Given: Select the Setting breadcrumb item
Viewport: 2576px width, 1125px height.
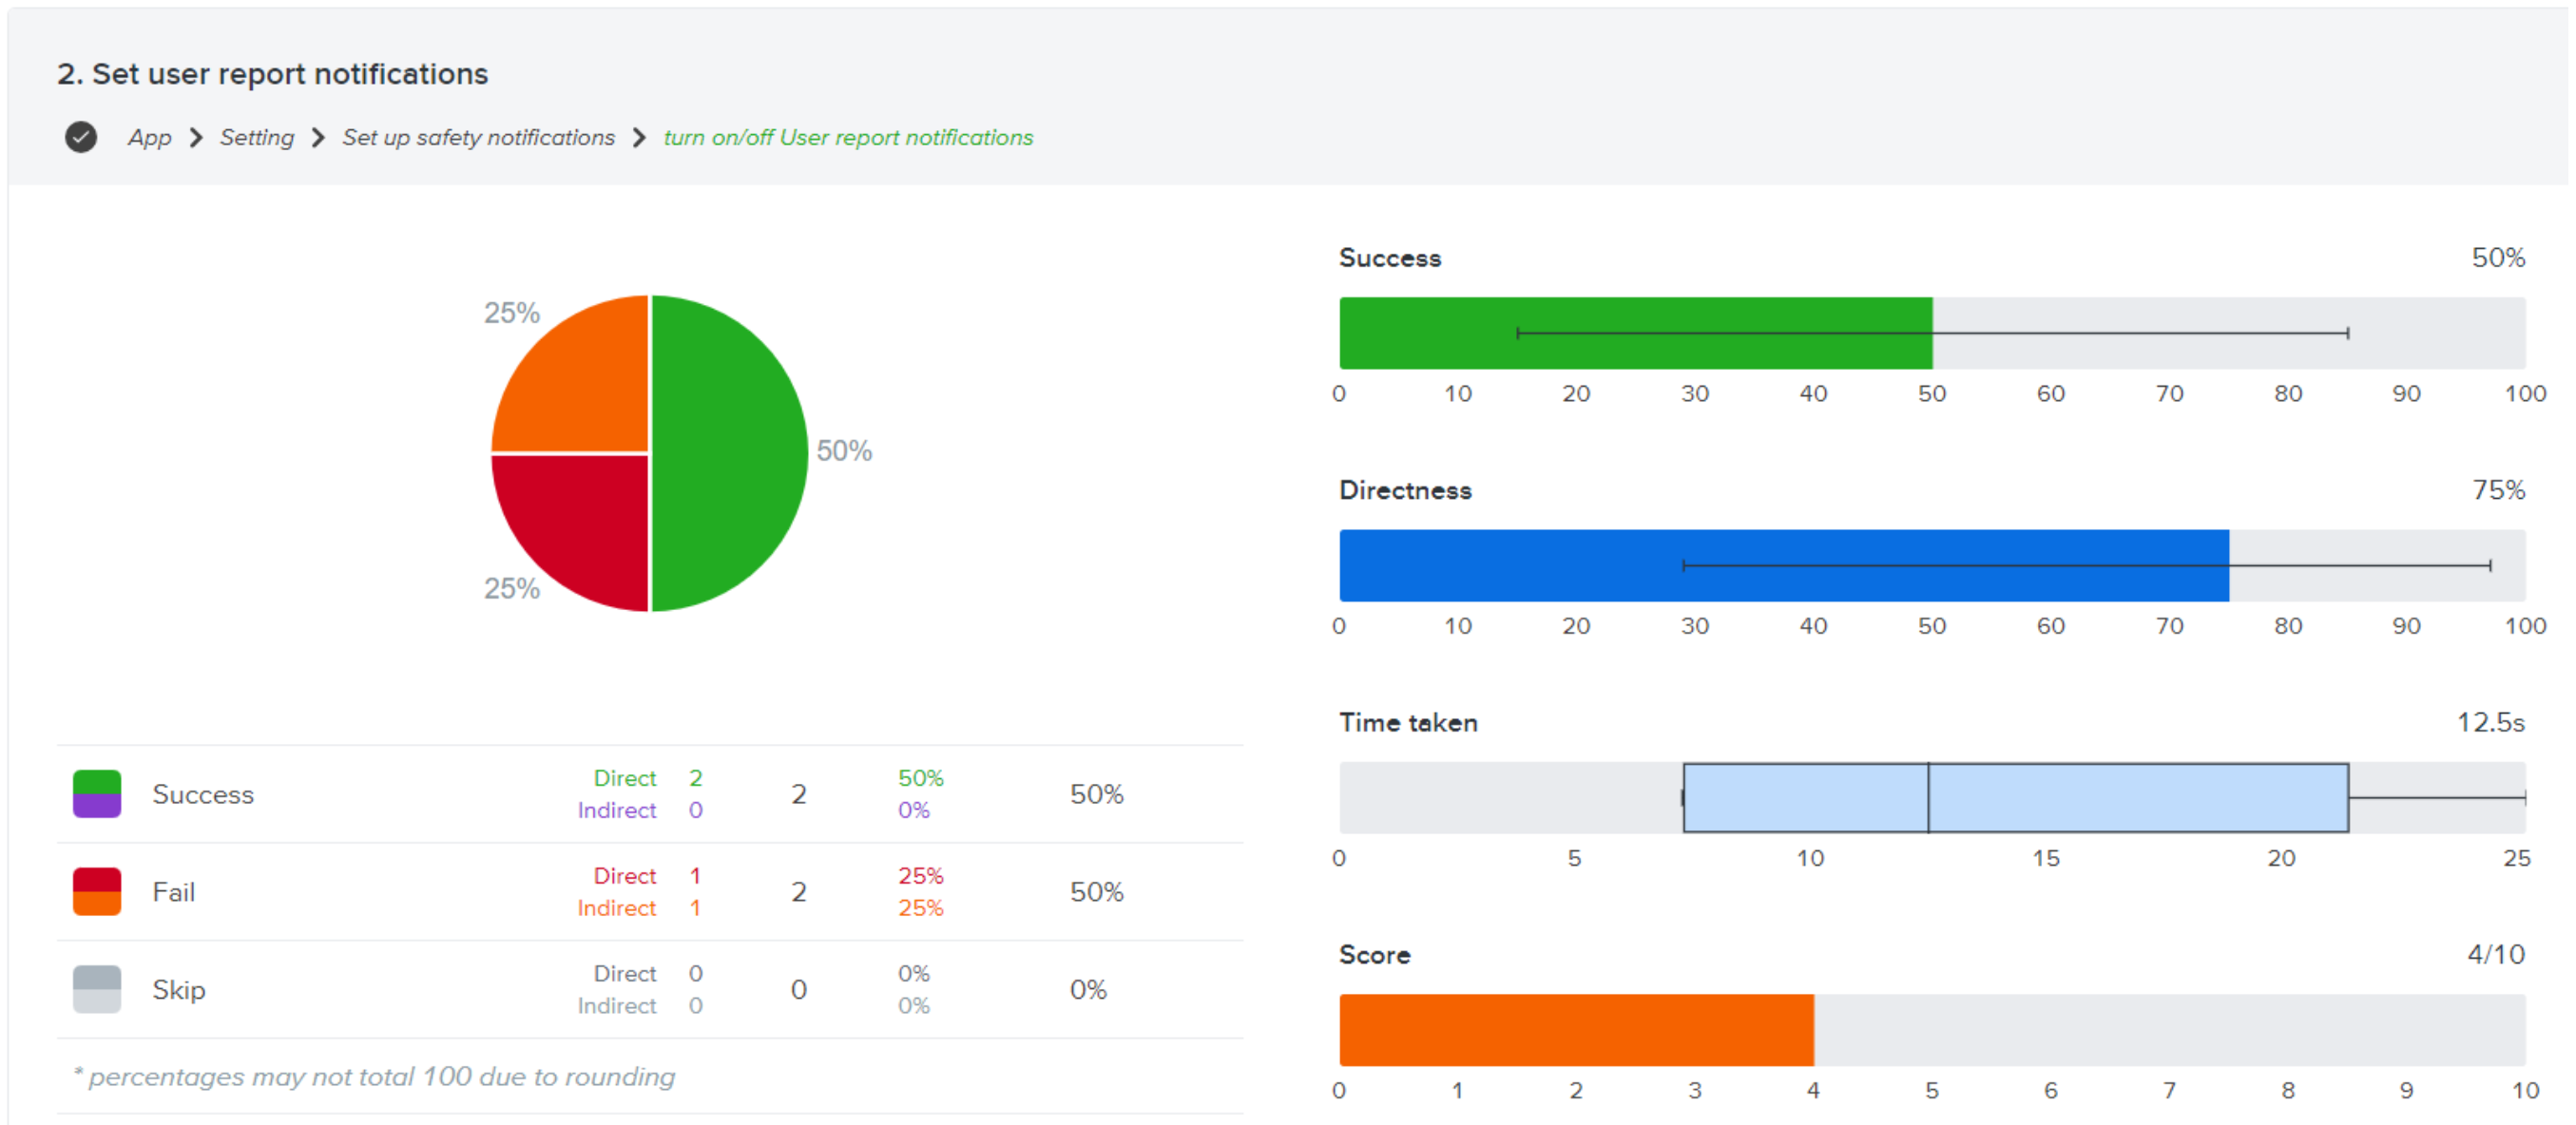Looking at the screenshot, I should coord(257,137).
